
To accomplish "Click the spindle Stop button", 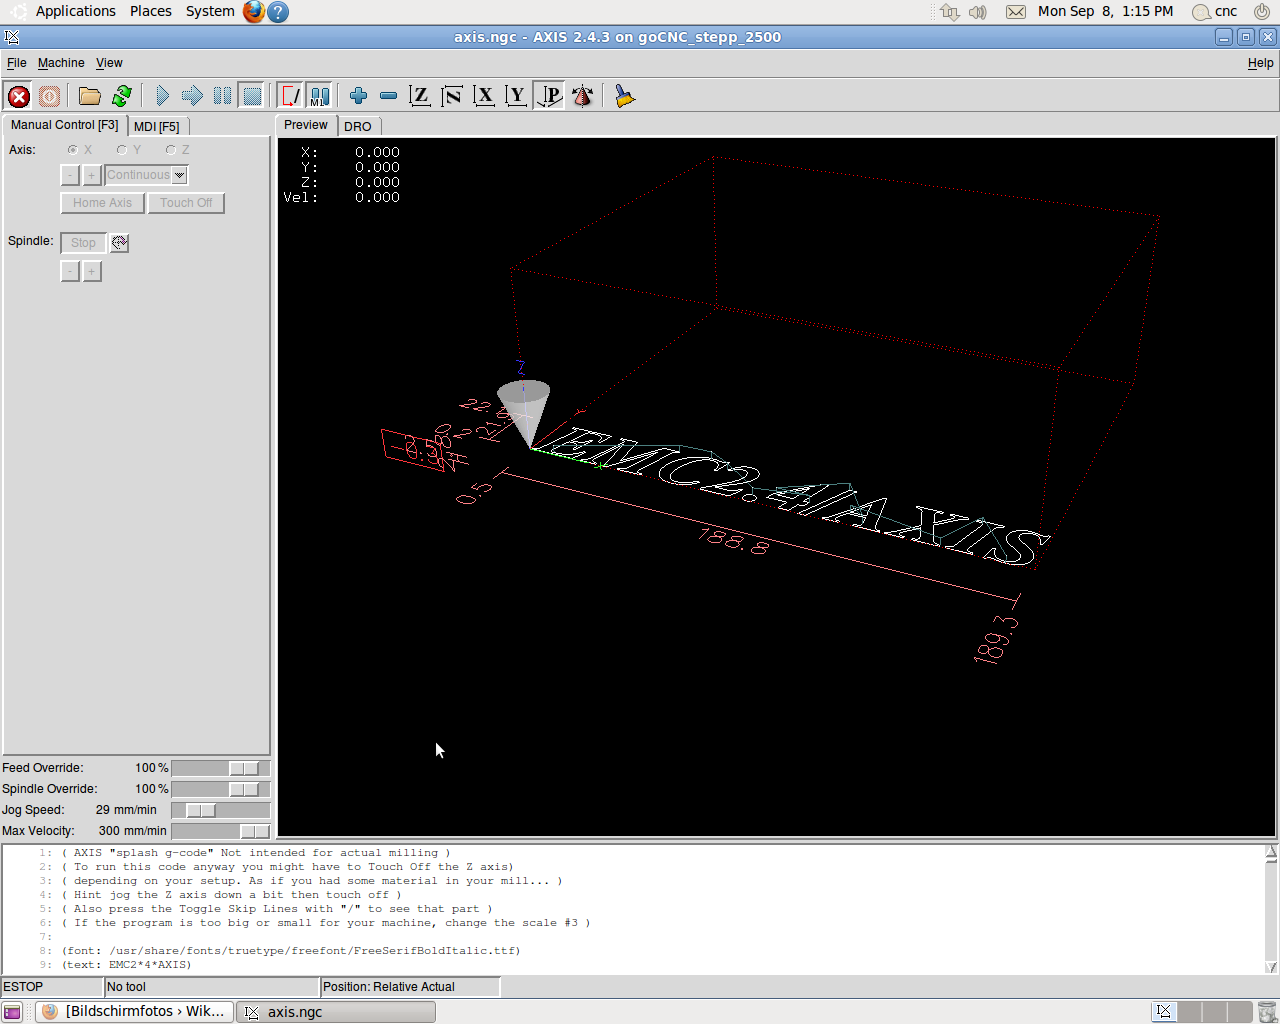I will tap(84, 243).
